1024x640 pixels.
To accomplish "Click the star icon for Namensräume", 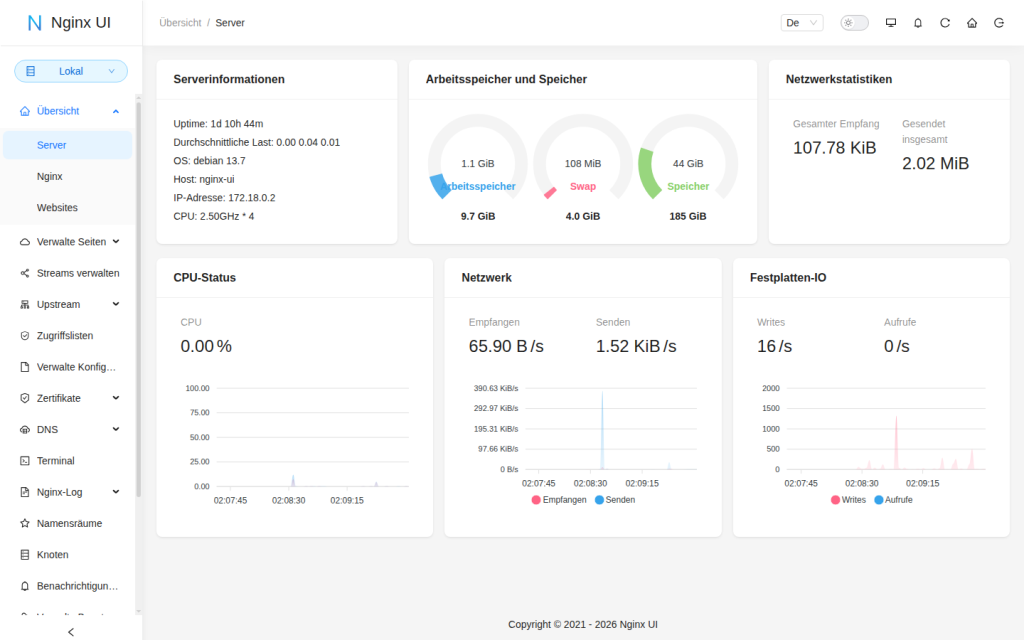I will pyautogui.click(x=25, y=524).
